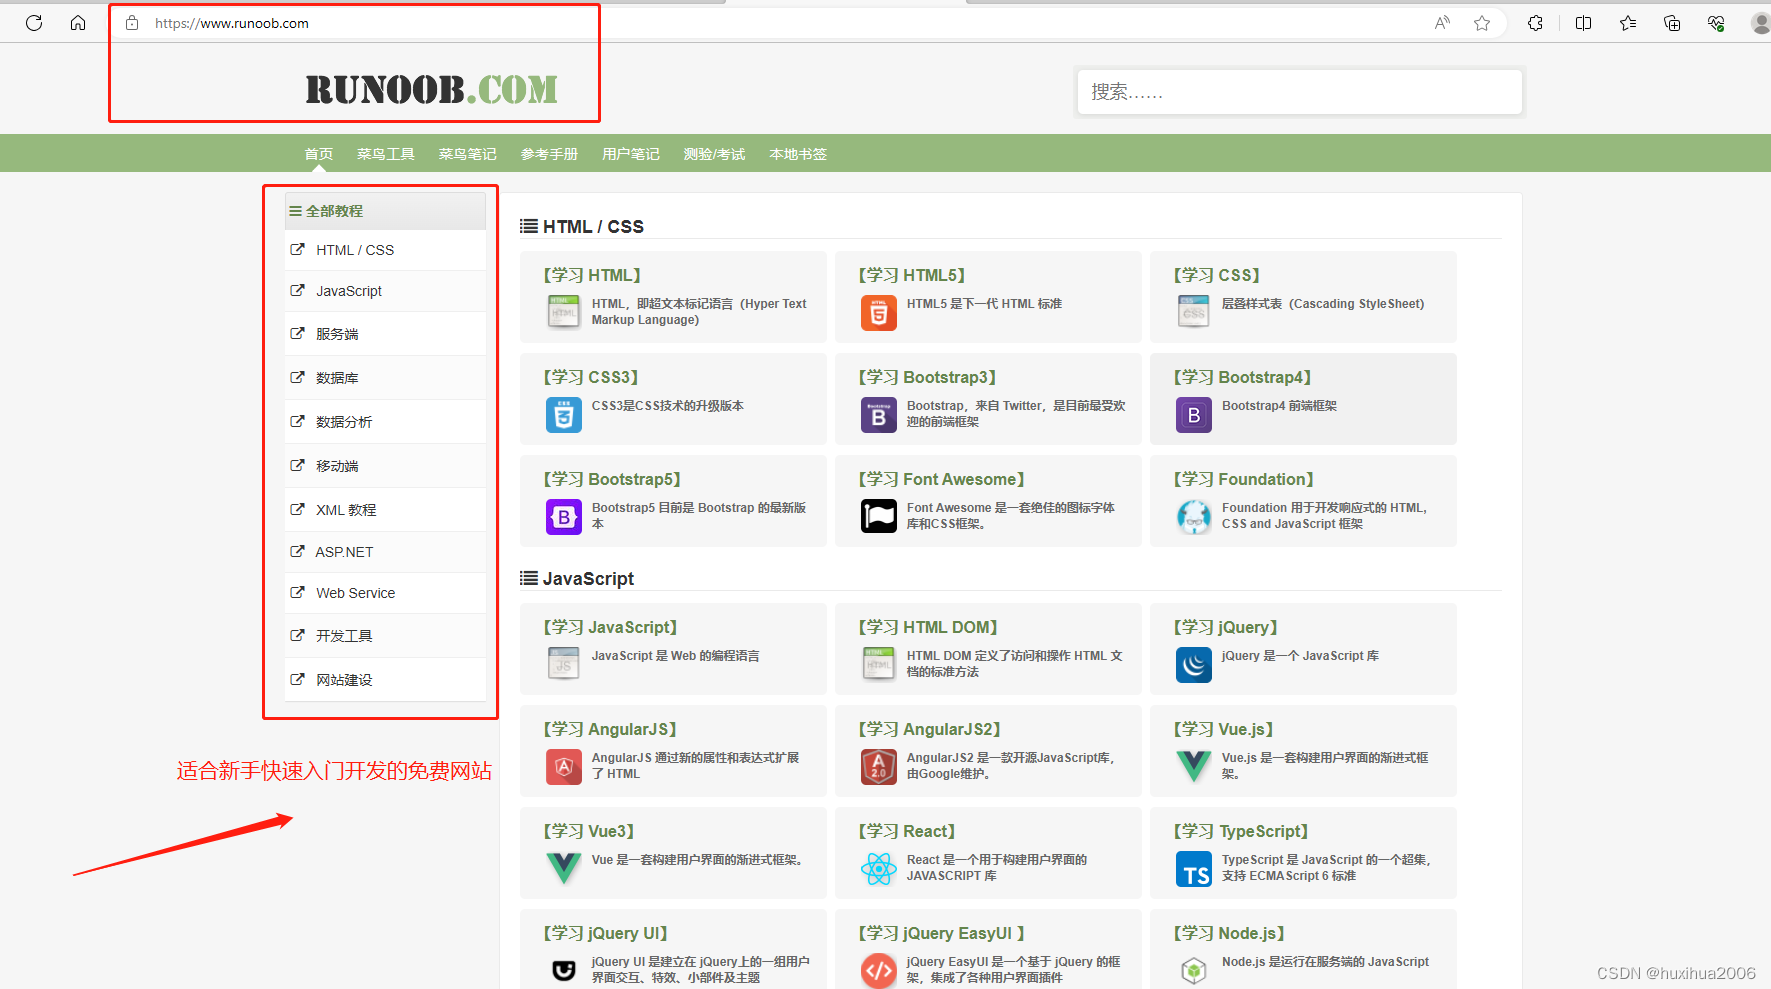Click the jQuery EasyUI code icon
Image resolution: width=1771 pixels, height=989 pixels.
pyautogui.click(x=879, y=970)
